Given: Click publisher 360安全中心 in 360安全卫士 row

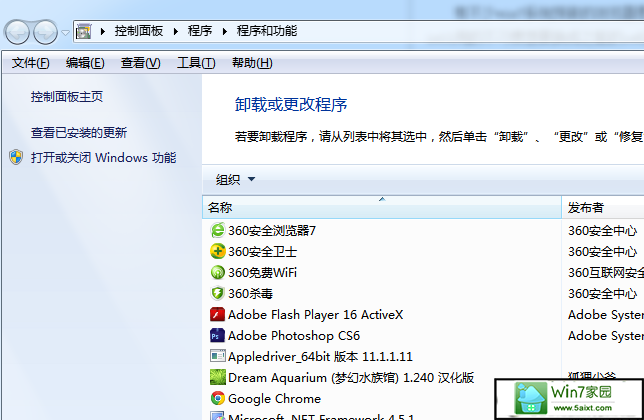Looking at the screenshot, I should [603, 252].
